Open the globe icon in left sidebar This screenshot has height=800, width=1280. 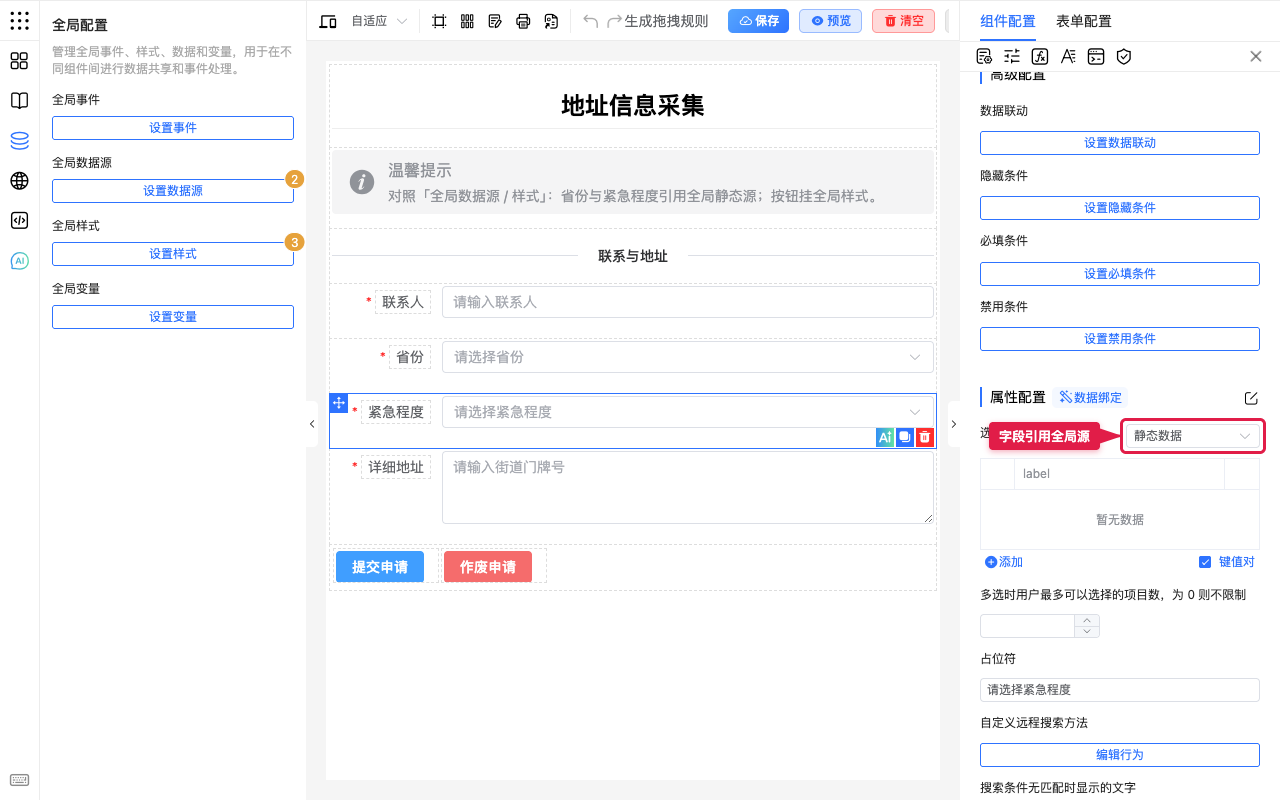pos(19,181)
